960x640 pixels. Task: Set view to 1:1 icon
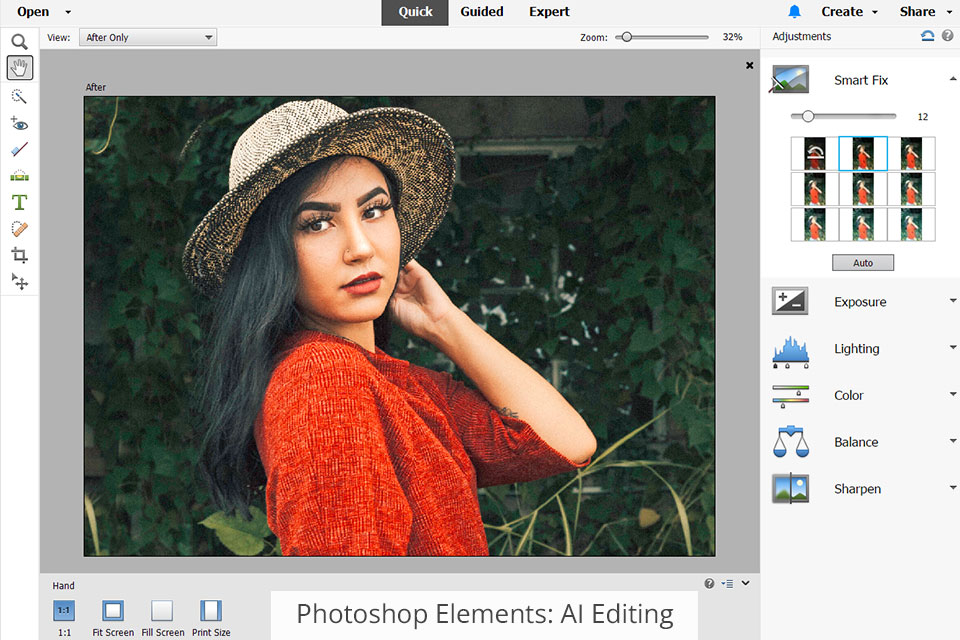coord(64,611)
